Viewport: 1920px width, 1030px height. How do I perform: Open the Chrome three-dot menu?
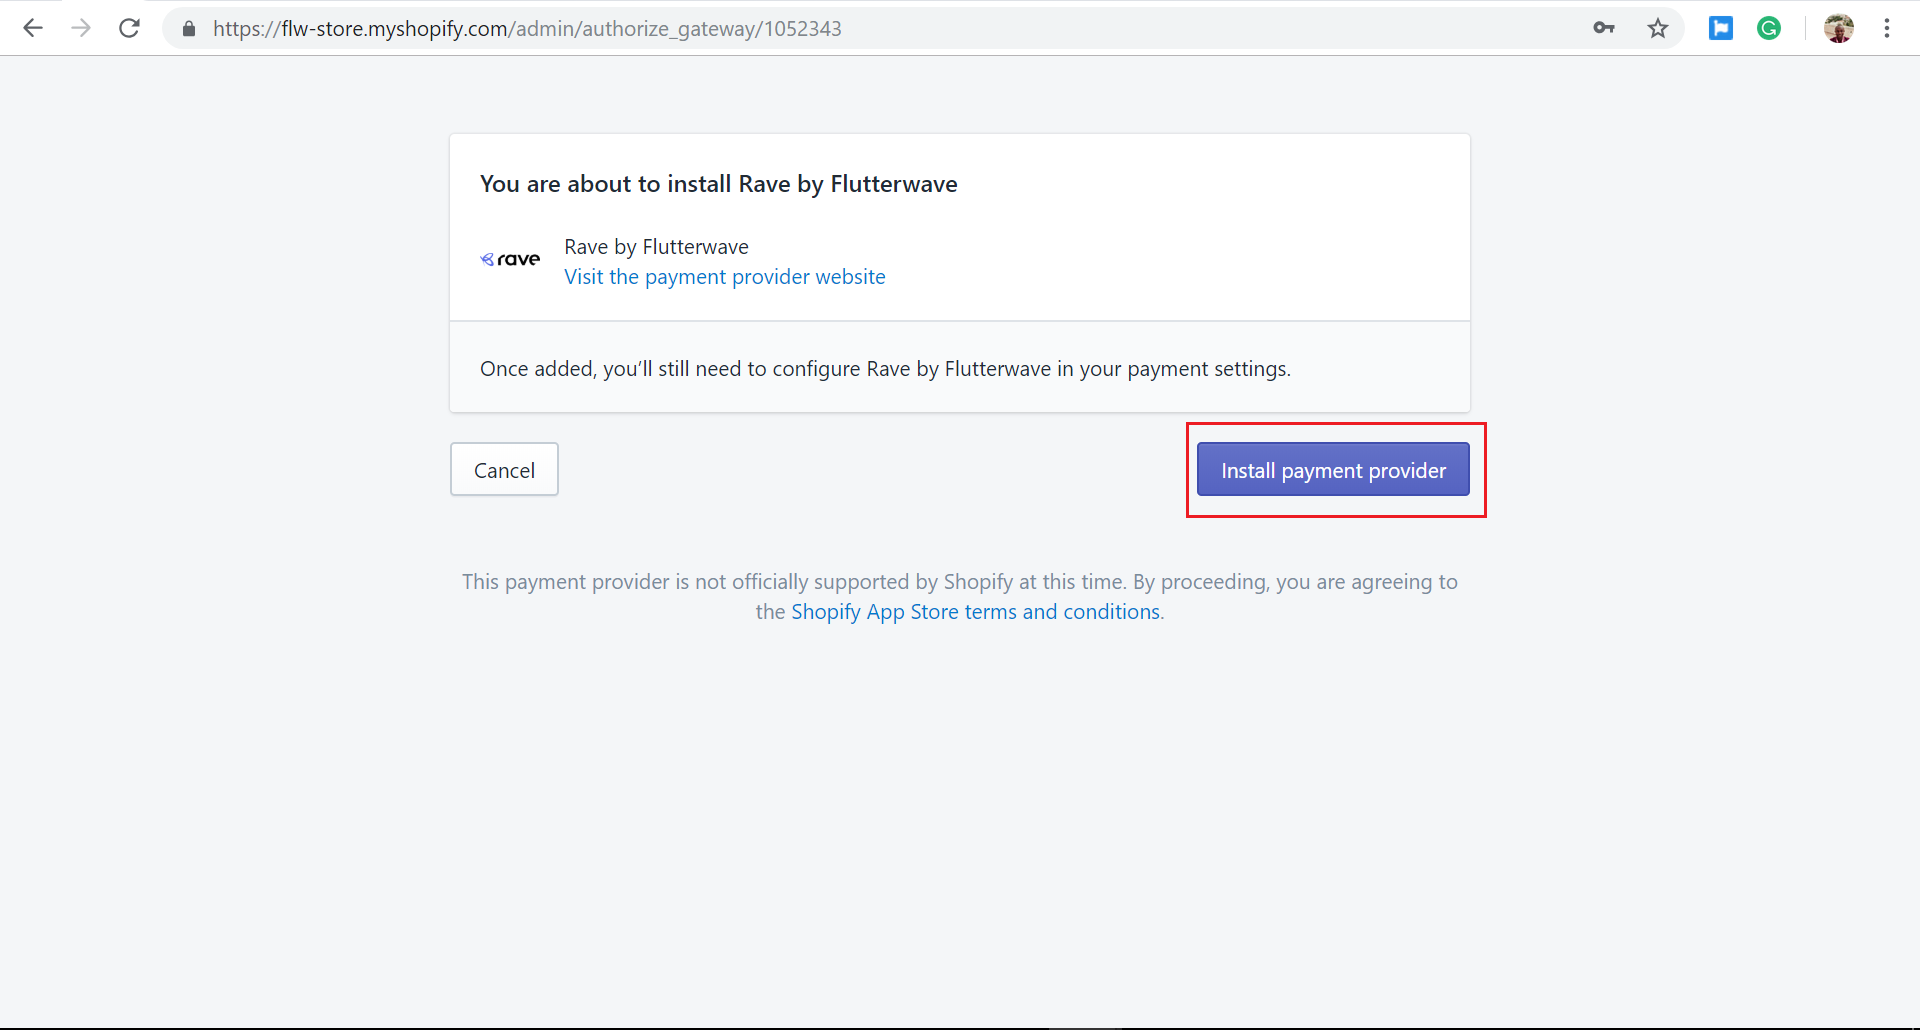coord(1887,28)
